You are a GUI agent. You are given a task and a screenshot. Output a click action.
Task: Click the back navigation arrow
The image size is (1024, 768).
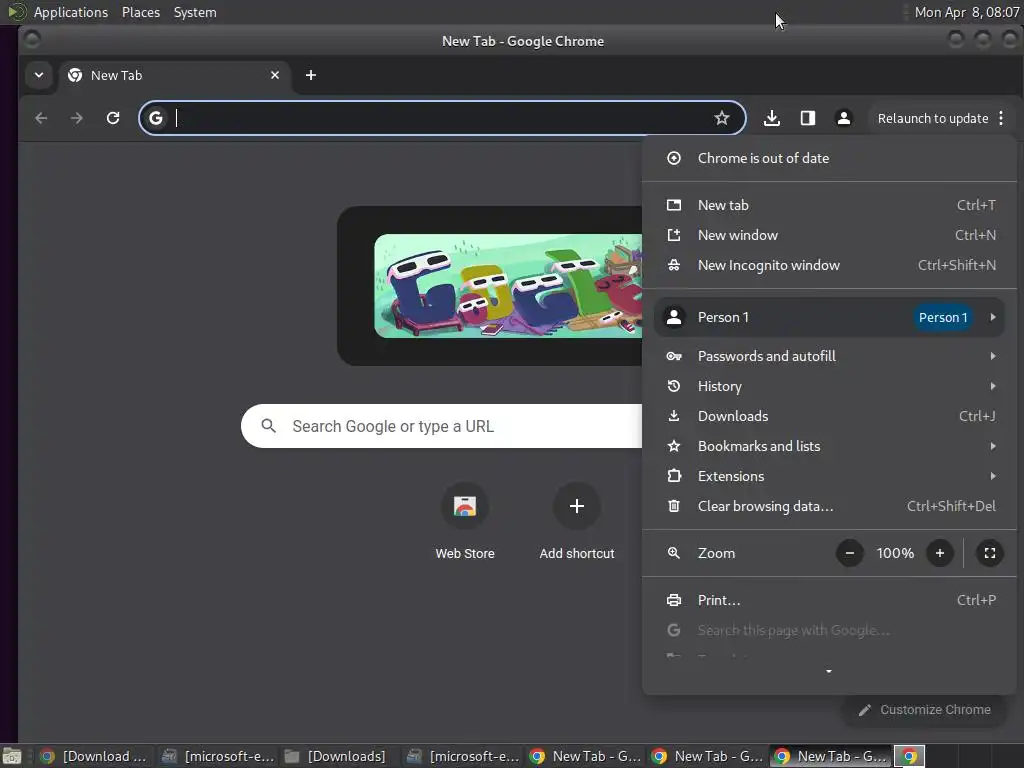41,118
